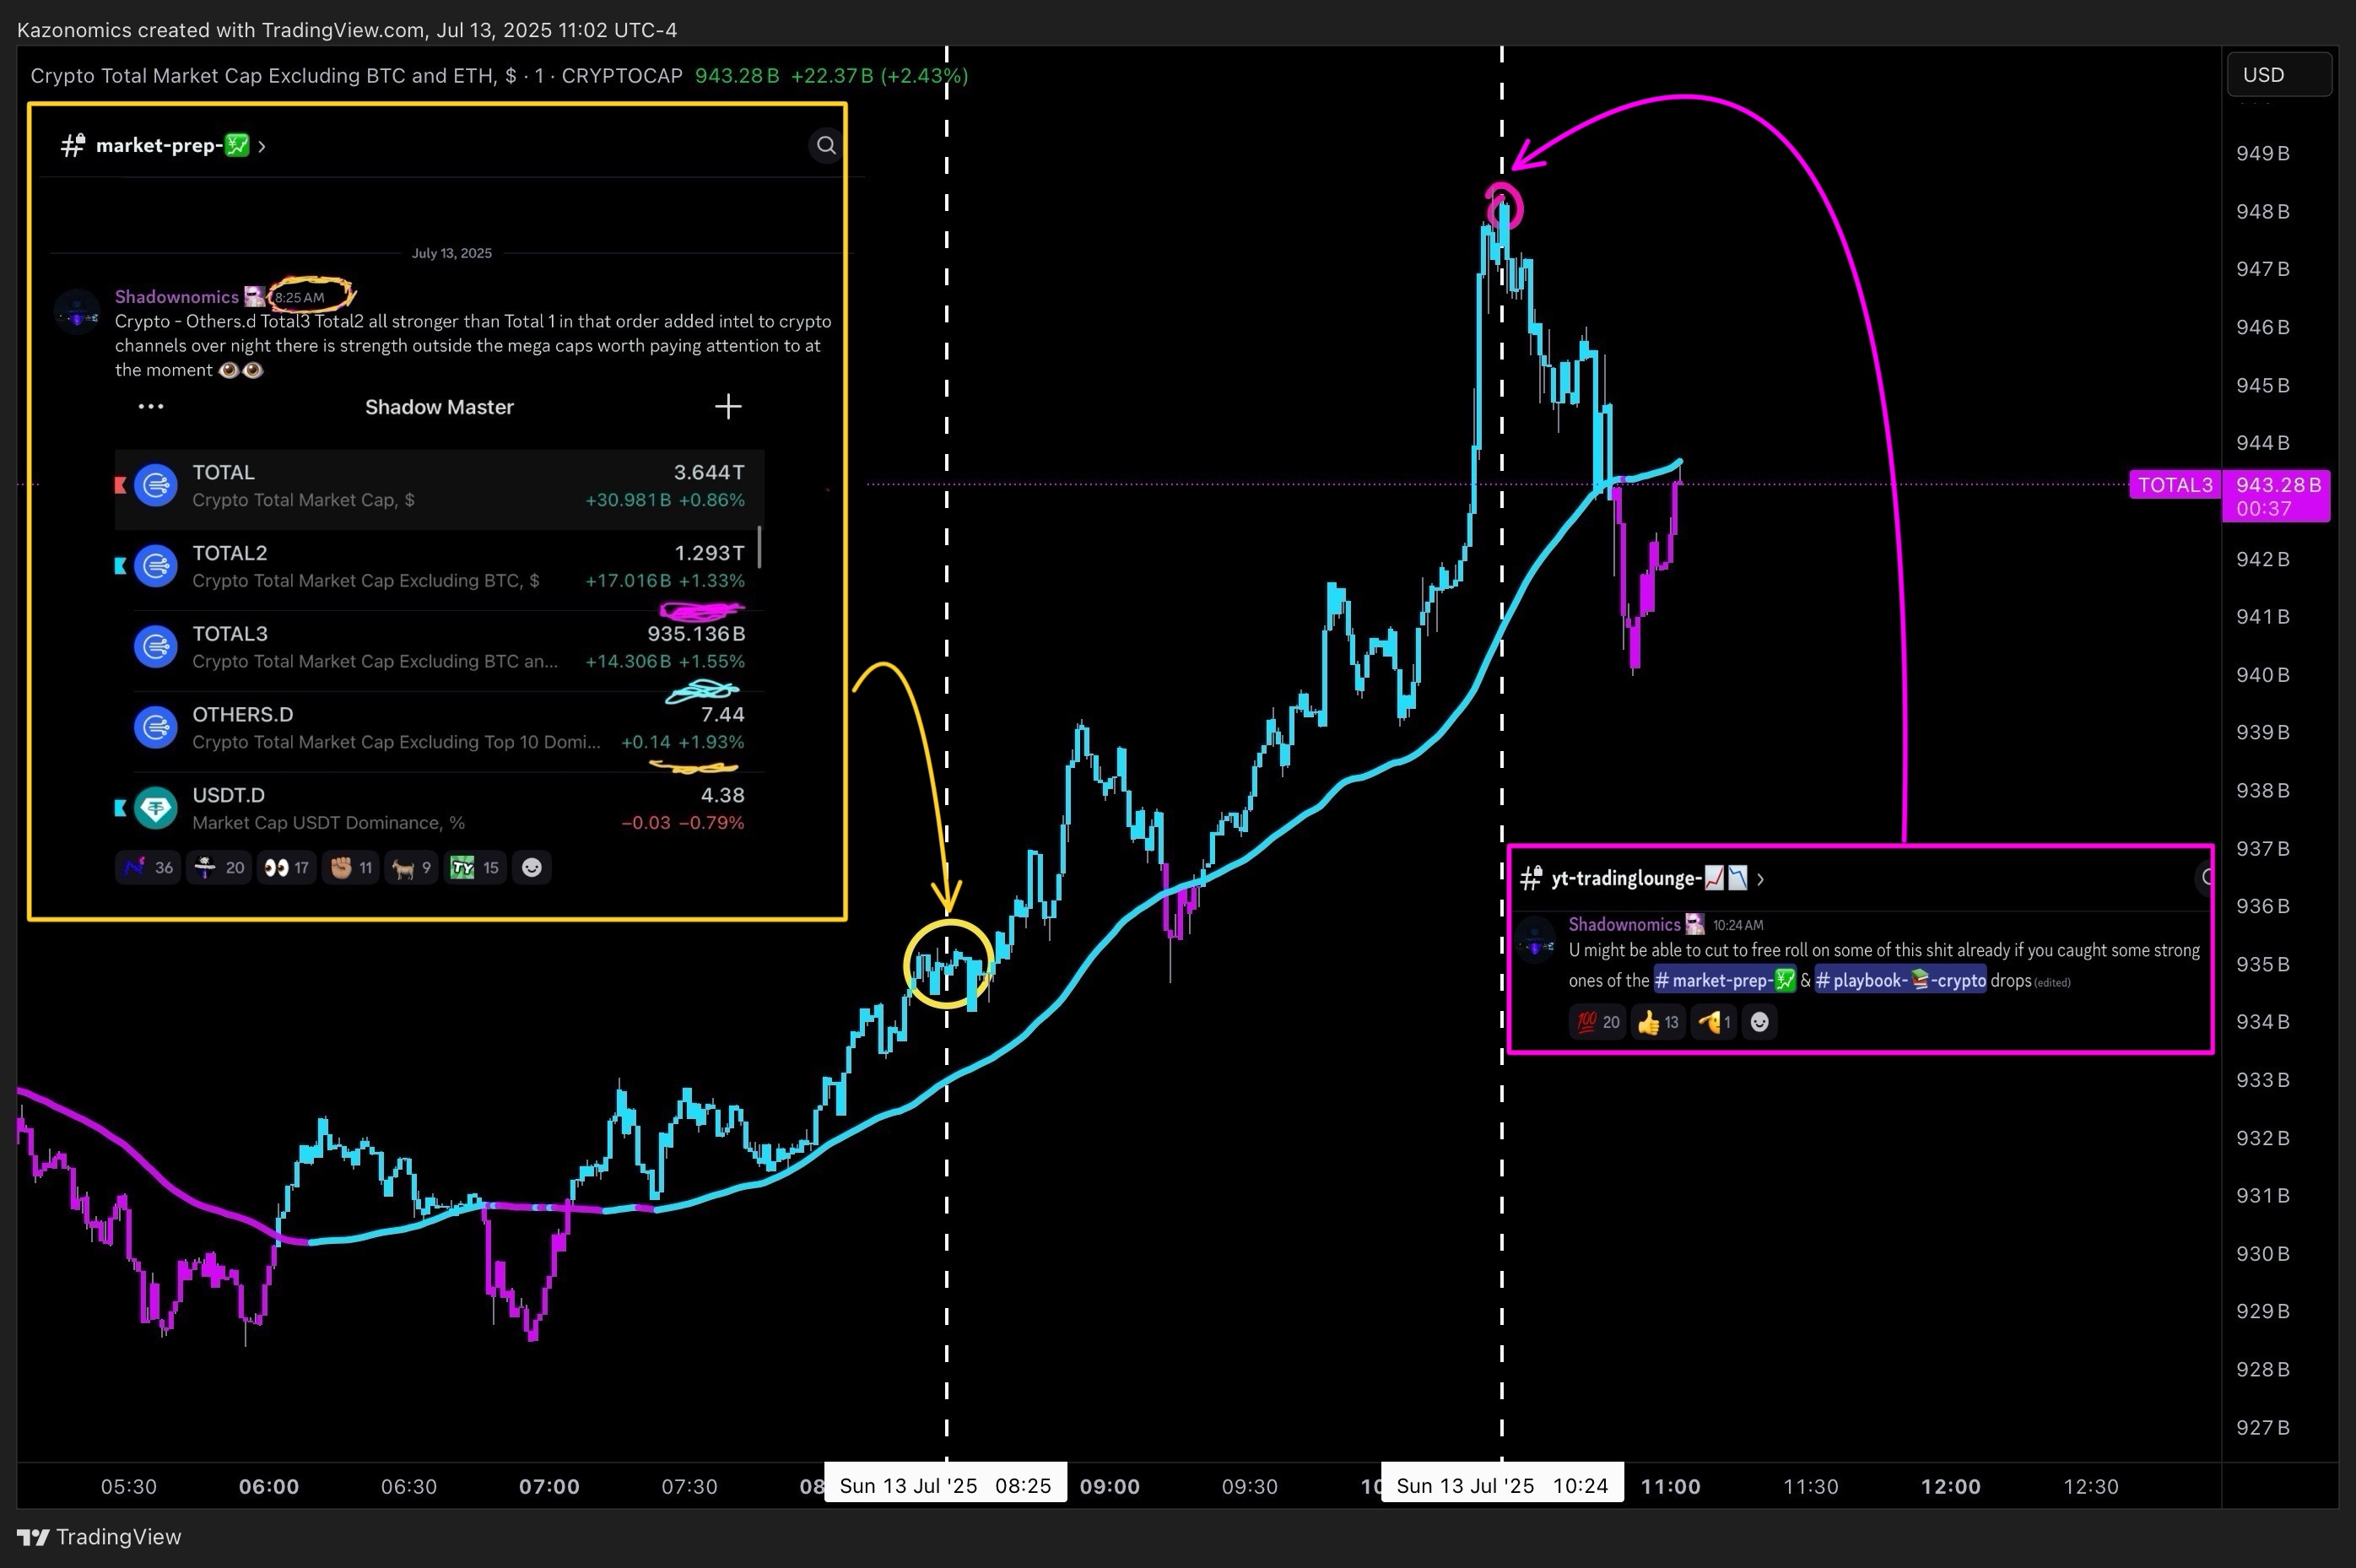
Task: Follow the #market-prep channel mention link
Action: (1725, 980)
